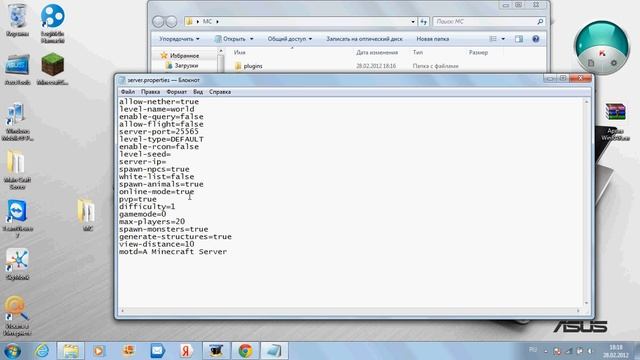The image size is (640, 360).
Task: Click the Notepad vertical scrollbar up arrow
Action: coord(587,101)
